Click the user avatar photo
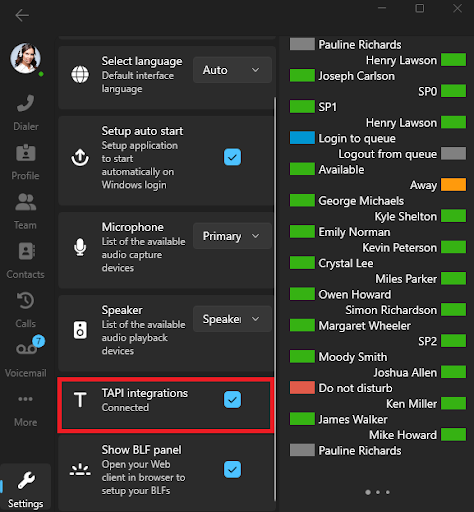 pyautogui.click(x=26, y=58)
